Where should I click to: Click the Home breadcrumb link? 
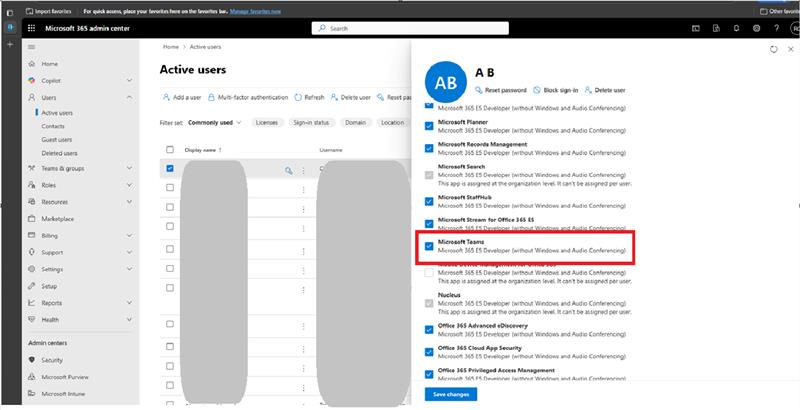pos(170,47)
